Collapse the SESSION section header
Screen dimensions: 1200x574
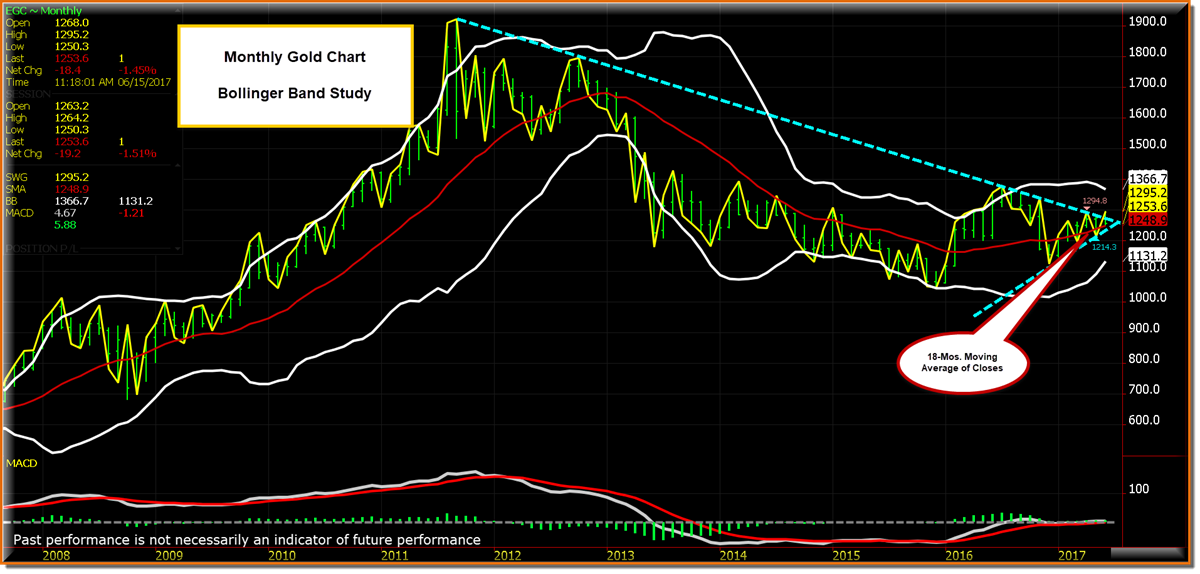[30, 93]
